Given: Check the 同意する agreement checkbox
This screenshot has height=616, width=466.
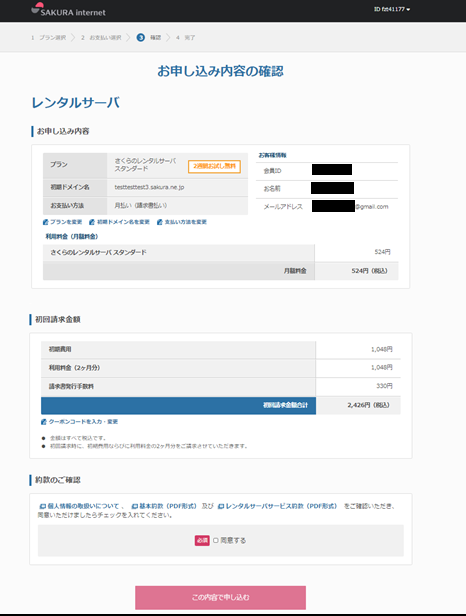Looking at the screenshot, I should (x=216, y=541).
